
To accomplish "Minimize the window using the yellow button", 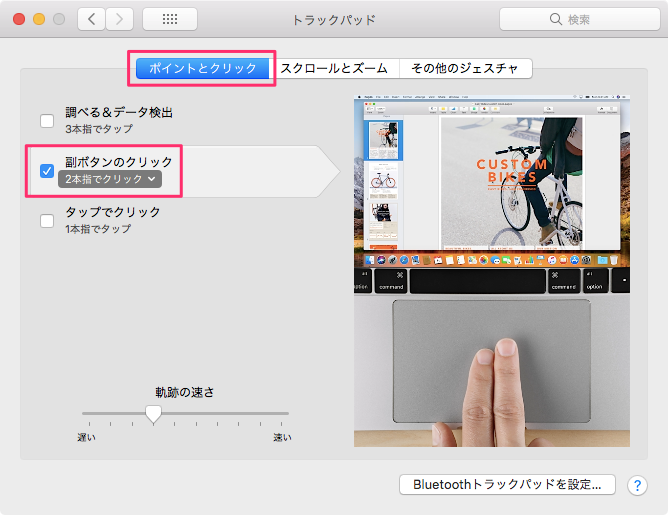I will tap(40, 19).
